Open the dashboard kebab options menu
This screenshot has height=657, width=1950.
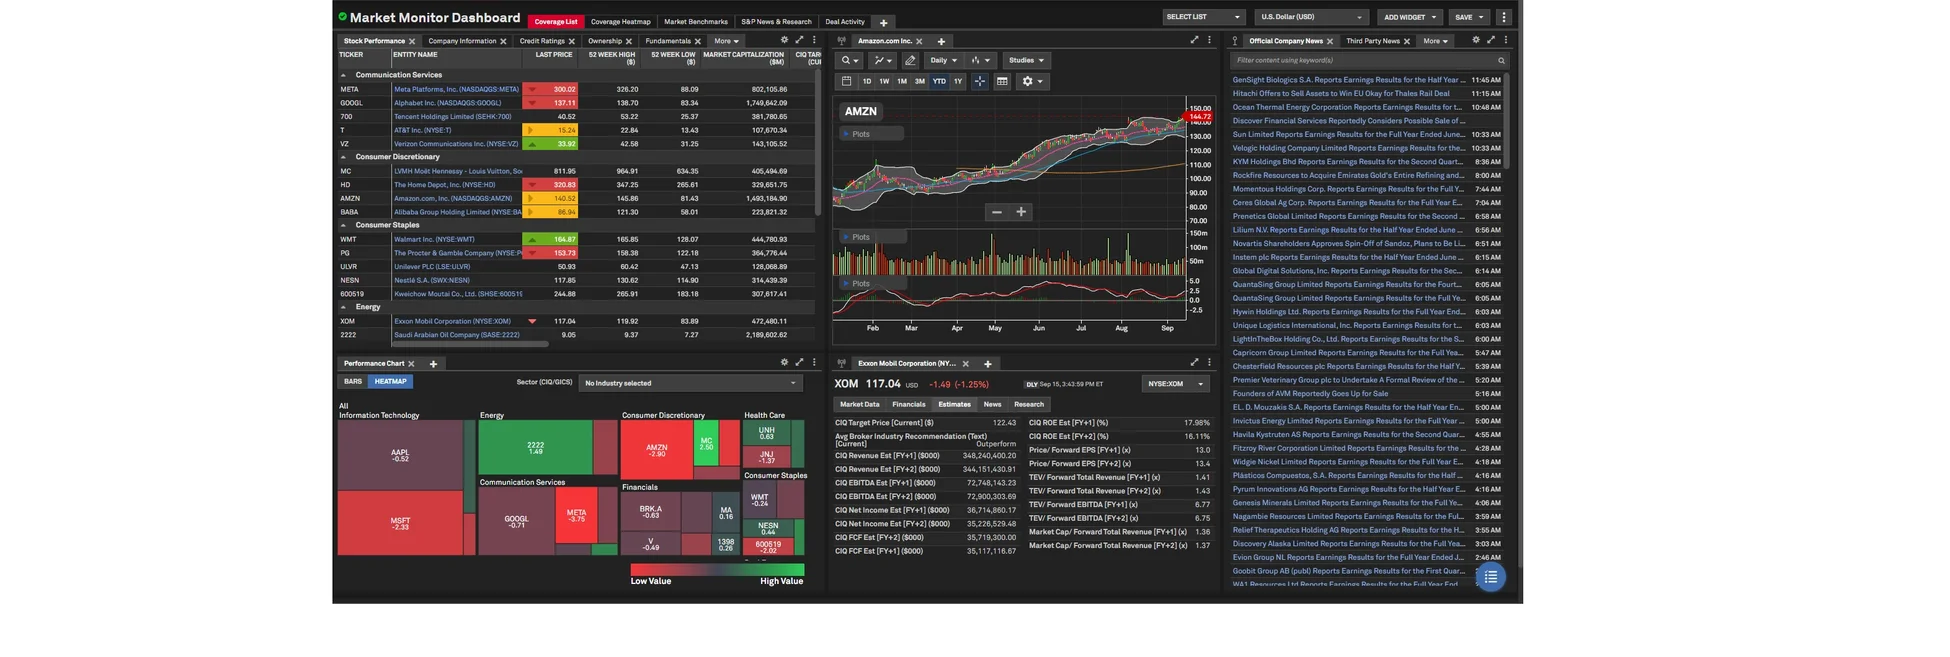tap(1503, 17)
